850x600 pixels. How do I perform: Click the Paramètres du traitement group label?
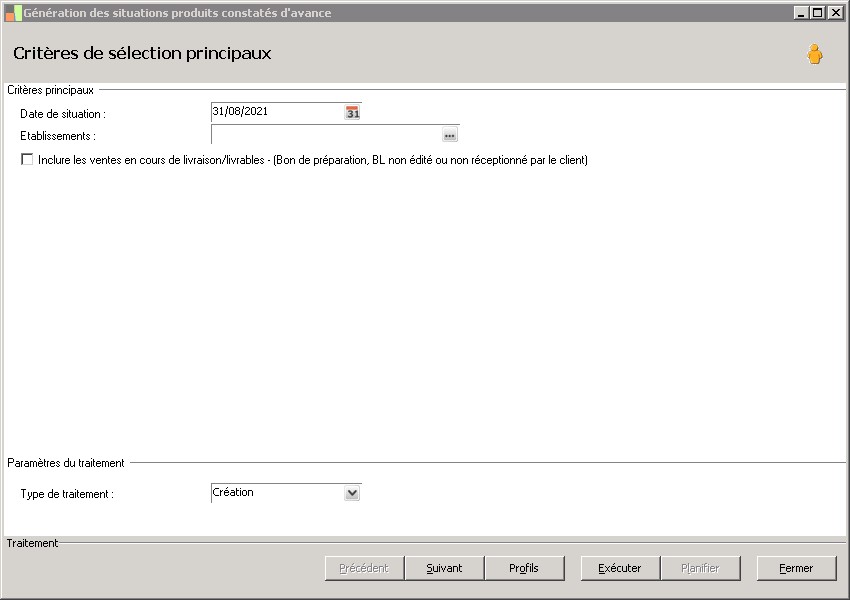click(66, 463)
